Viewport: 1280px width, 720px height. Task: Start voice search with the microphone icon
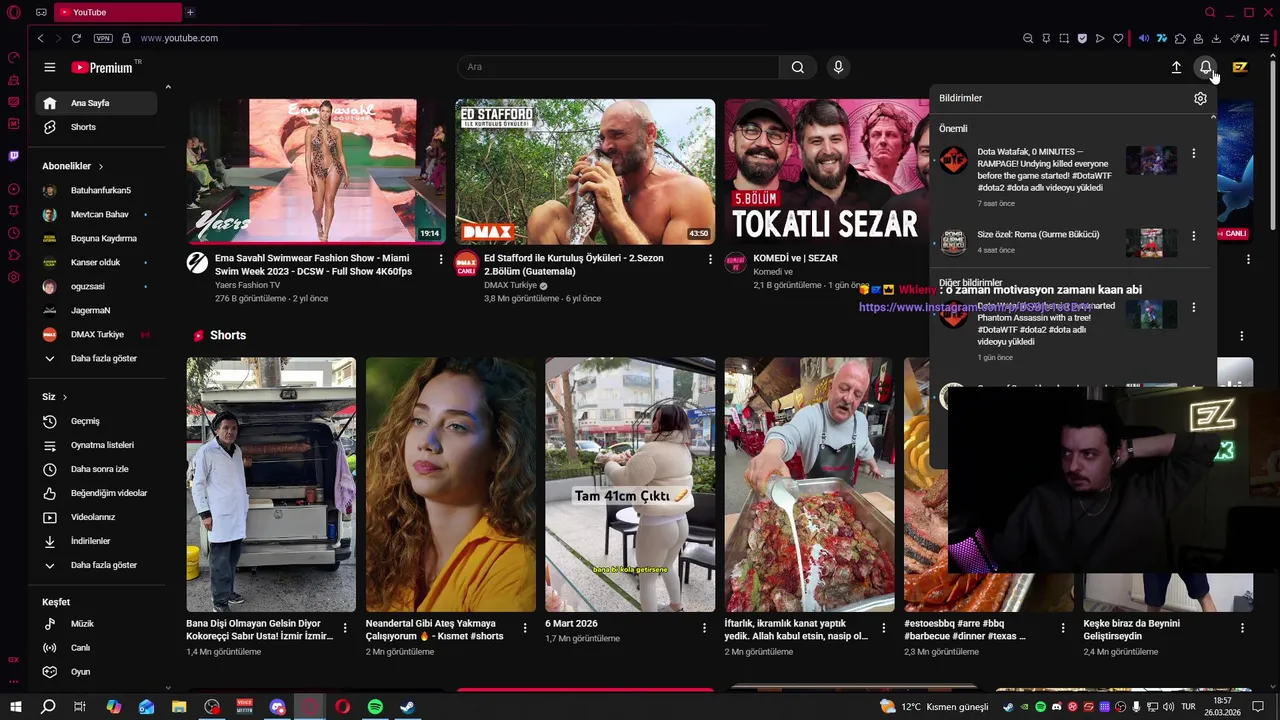coord(838,67)
